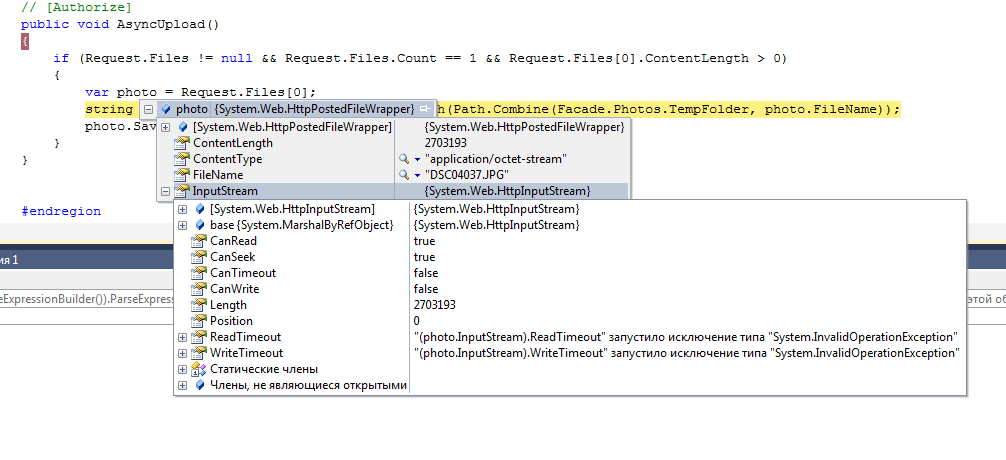1006x460 pixels.
Task: Click the Length value 2703193 in InputStream
Action: (x=435, y=305)
